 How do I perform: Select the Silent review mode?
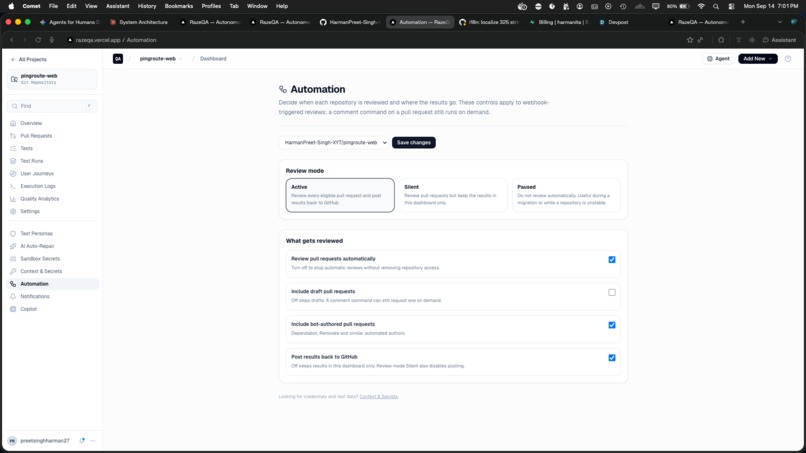click(x=453, y=195)
